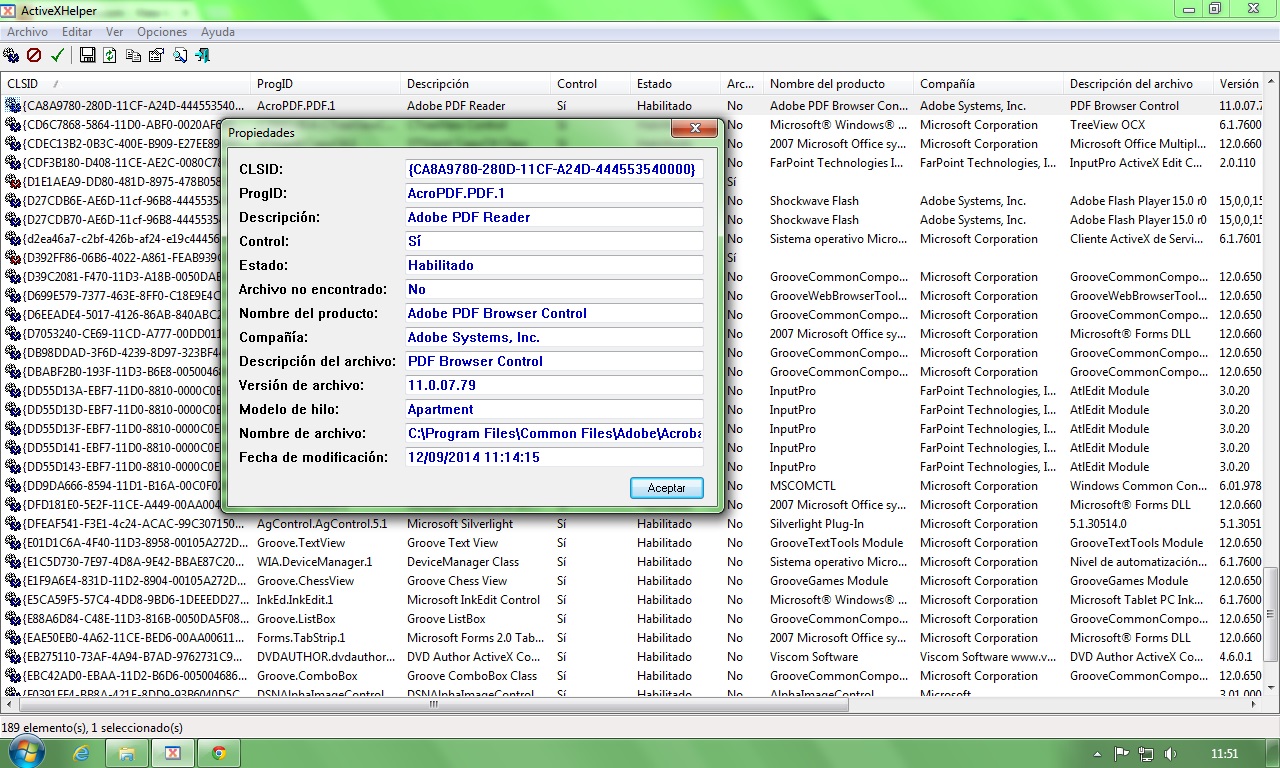This screenshot has width=1280, height=768.
Task: Click the Fecha de modificación value field
Action: click(x=553, y=457)
